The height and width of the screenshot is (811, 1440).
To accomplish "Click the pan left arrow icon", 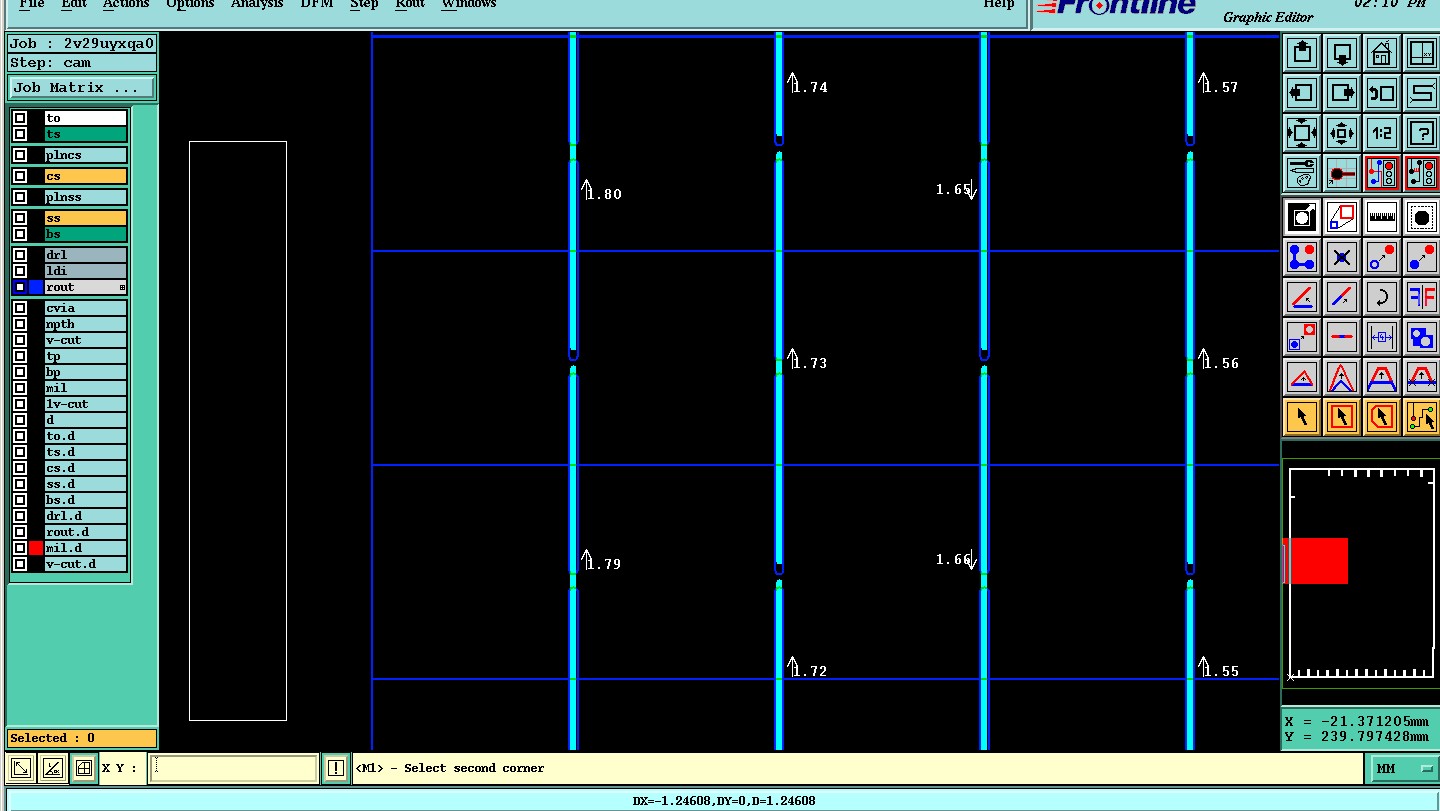I will point(1301,93).
